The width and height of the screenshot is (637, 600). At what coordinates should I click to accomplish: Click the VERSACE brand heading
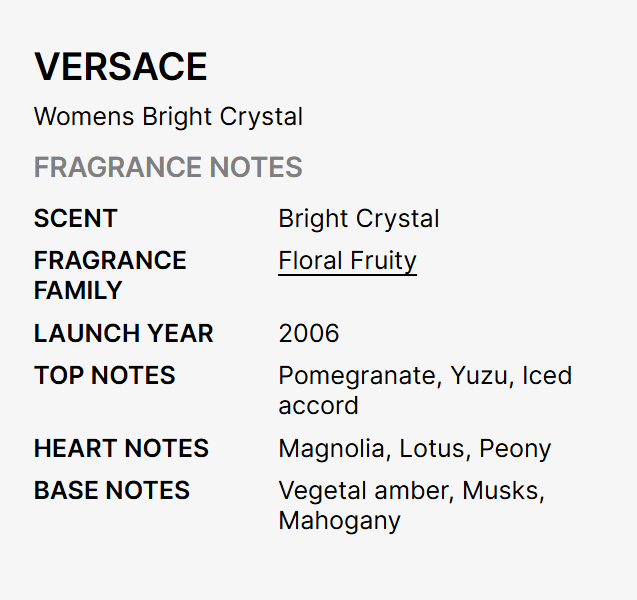(x=121, y=67)
